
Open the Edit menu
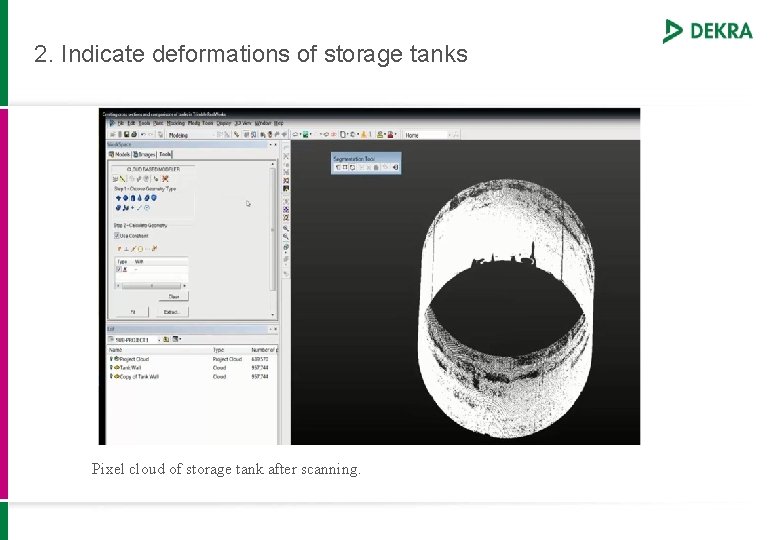click(x=131, y=123)
